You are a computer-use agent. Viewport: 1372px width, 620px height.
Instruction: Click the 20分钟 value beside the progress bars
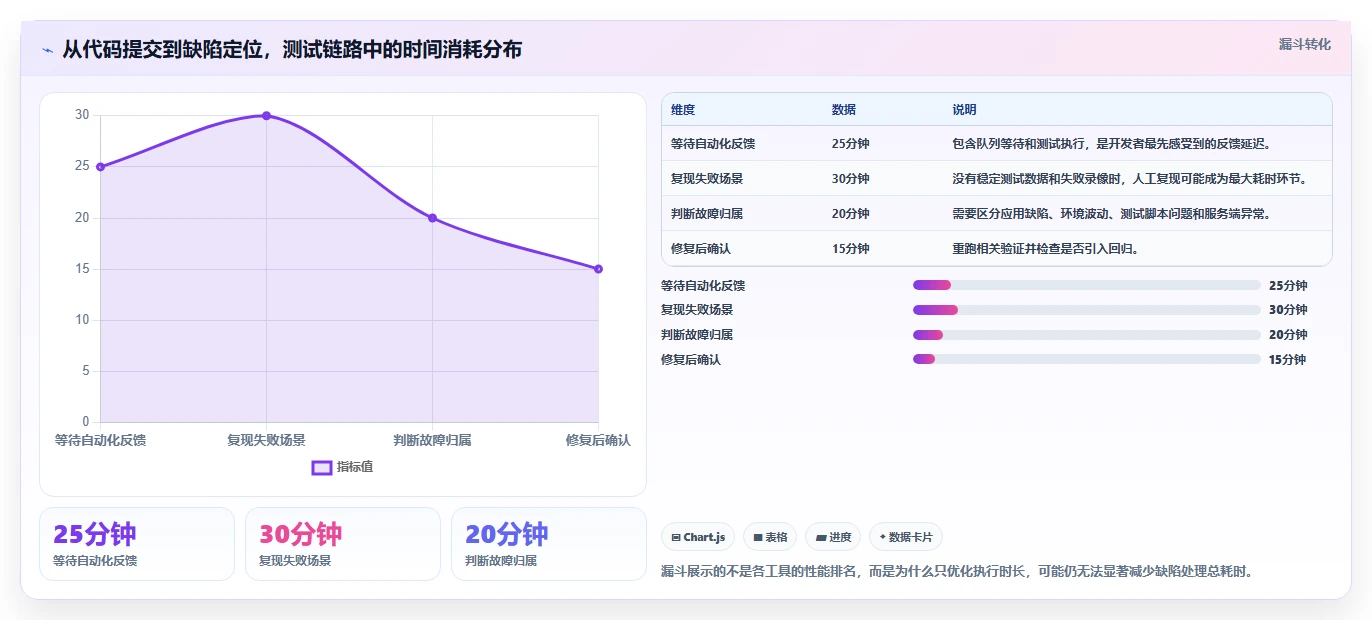tap(1288, 335)
